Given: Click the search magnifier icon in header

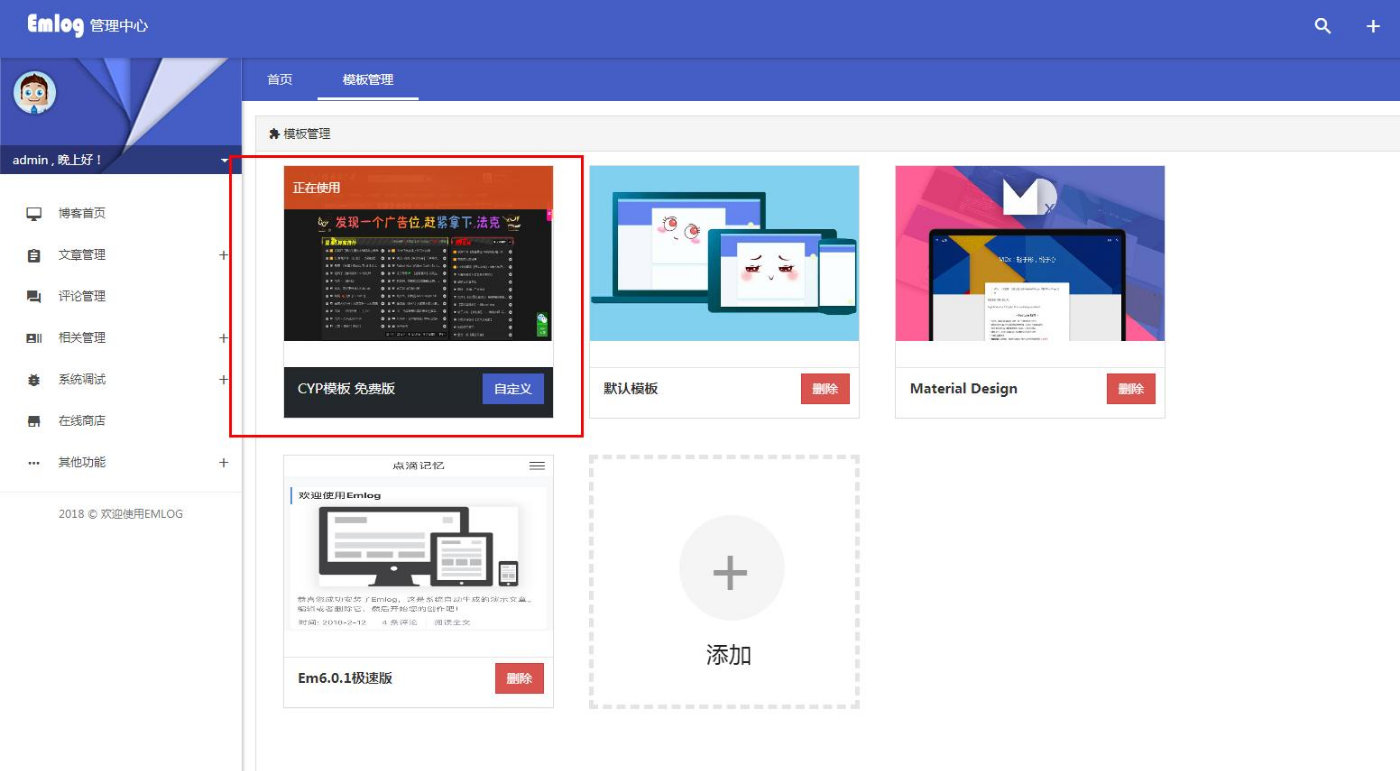Looking at the screenshot, I should (x=1323, y=27).
